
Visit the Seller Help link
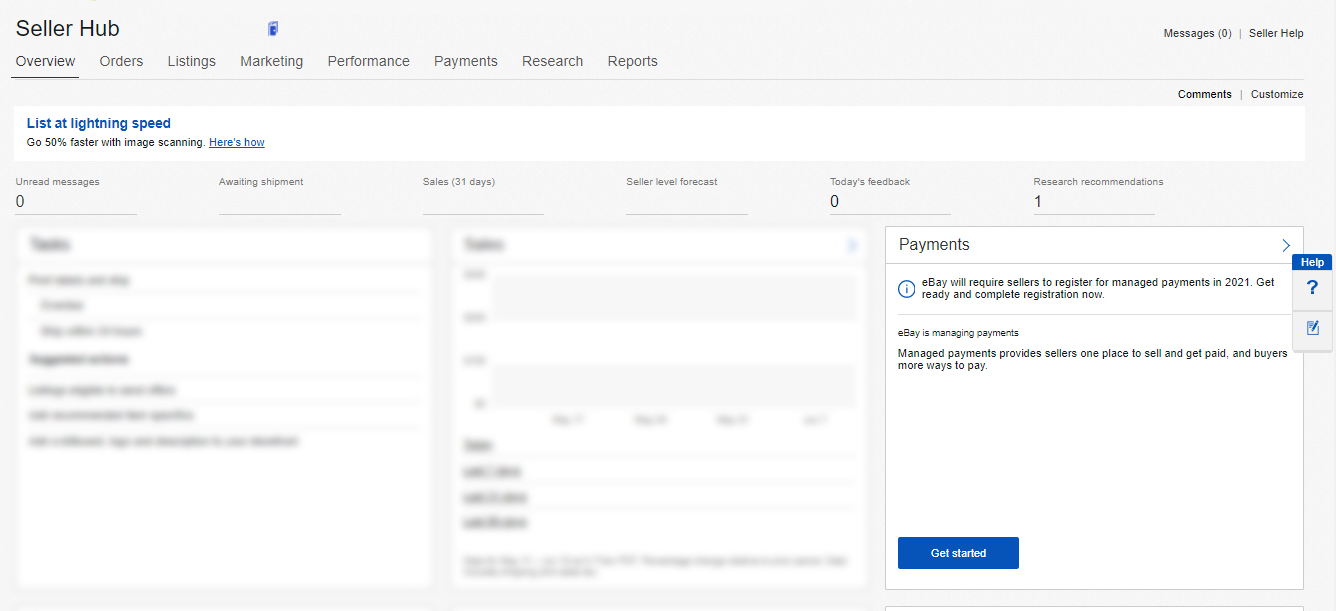click(x=1276, y=33)
